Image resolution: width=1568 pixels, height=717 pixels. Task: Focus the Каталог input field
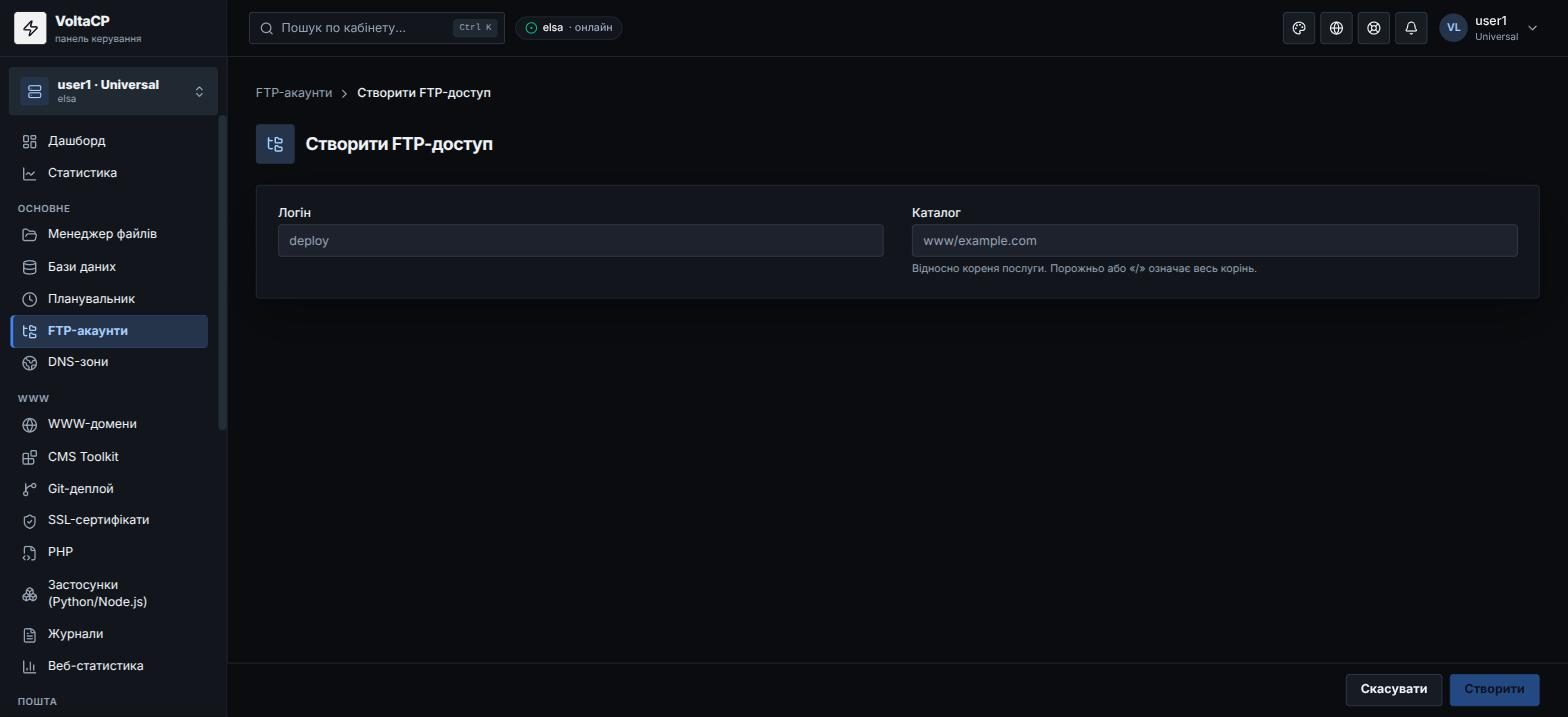coord(1215,241)
